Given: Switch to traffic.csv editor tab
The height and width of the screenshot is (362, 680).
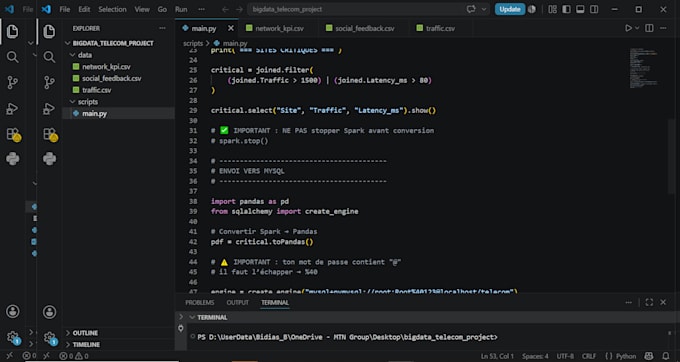Looking at the screenshot, I should pyautogui.click(x=440, y=28).
